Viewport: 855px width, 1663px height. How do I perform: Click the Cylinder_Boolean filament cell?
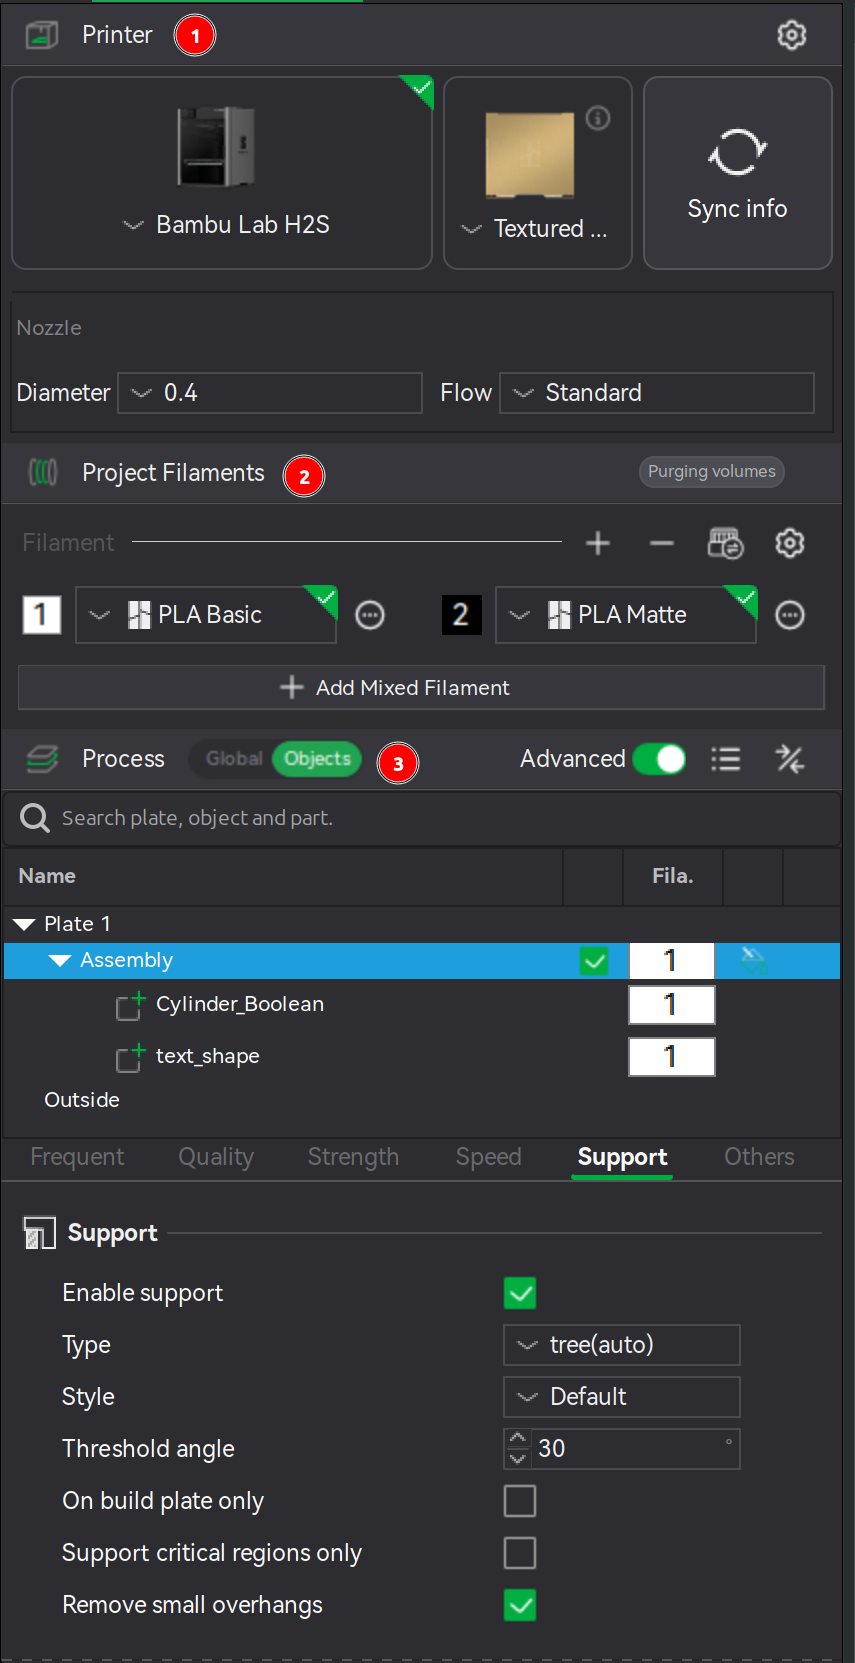[x=671, y=1005]
